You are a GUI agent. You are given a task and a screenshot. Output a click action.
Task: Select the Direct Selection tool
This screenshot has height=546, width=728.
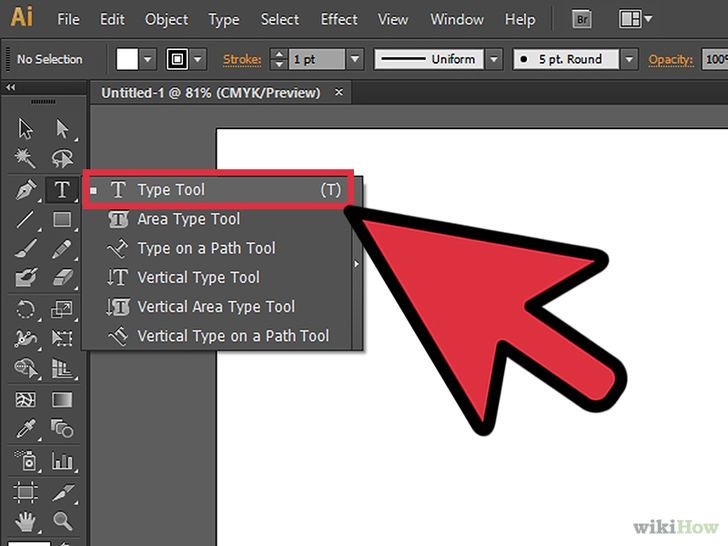click(62, 129)
